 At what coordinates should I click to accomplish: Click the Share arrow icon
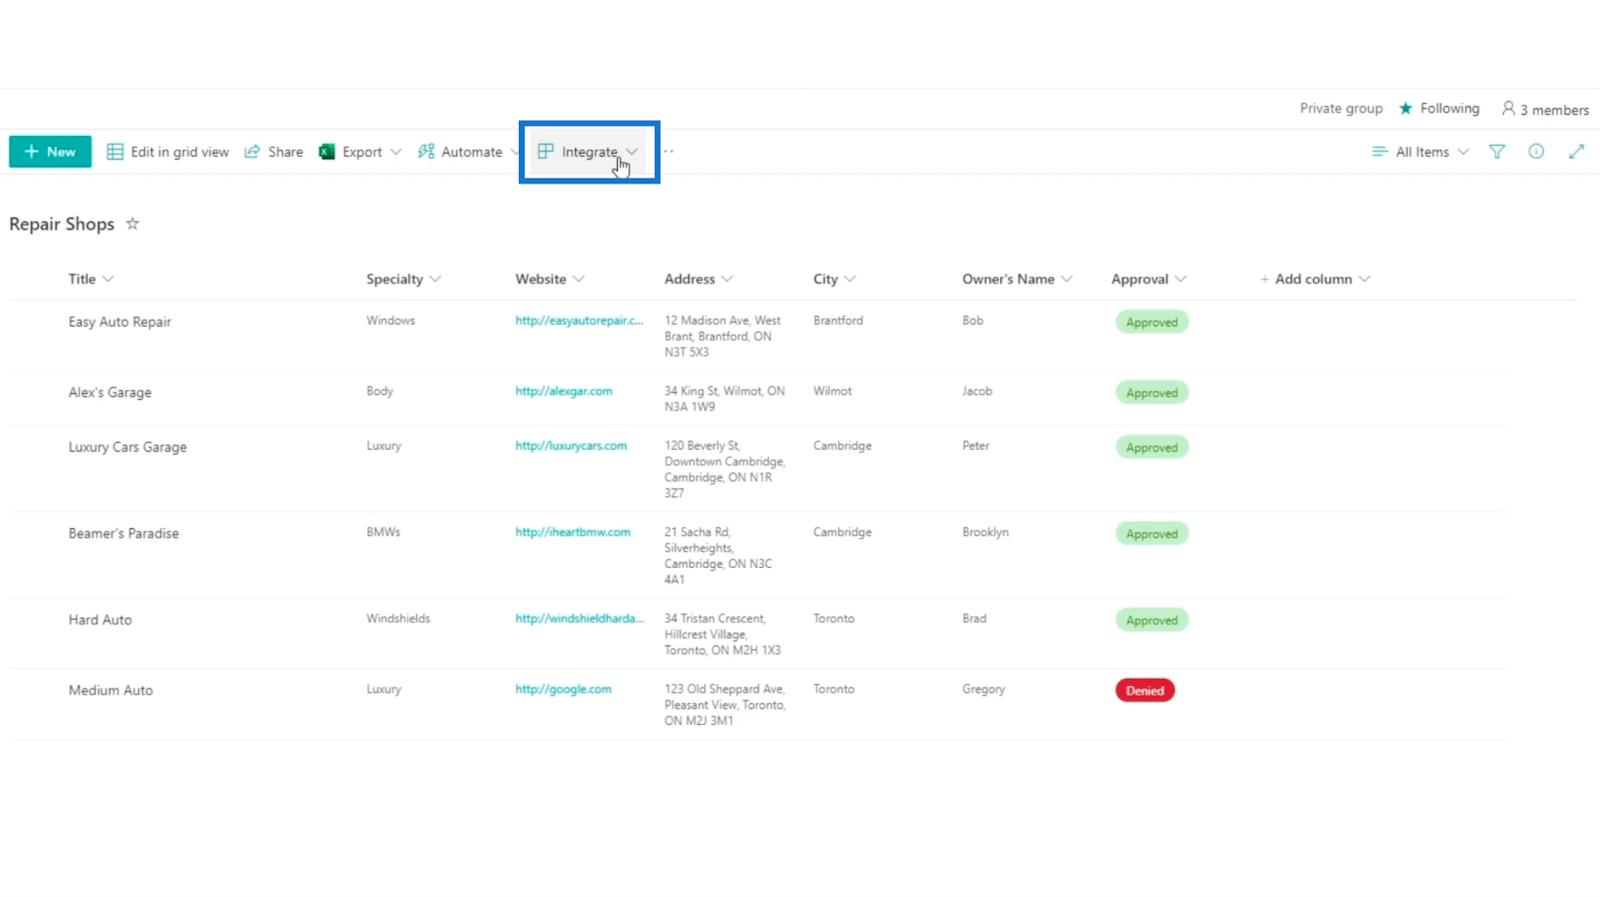click(x=252, y=151)
